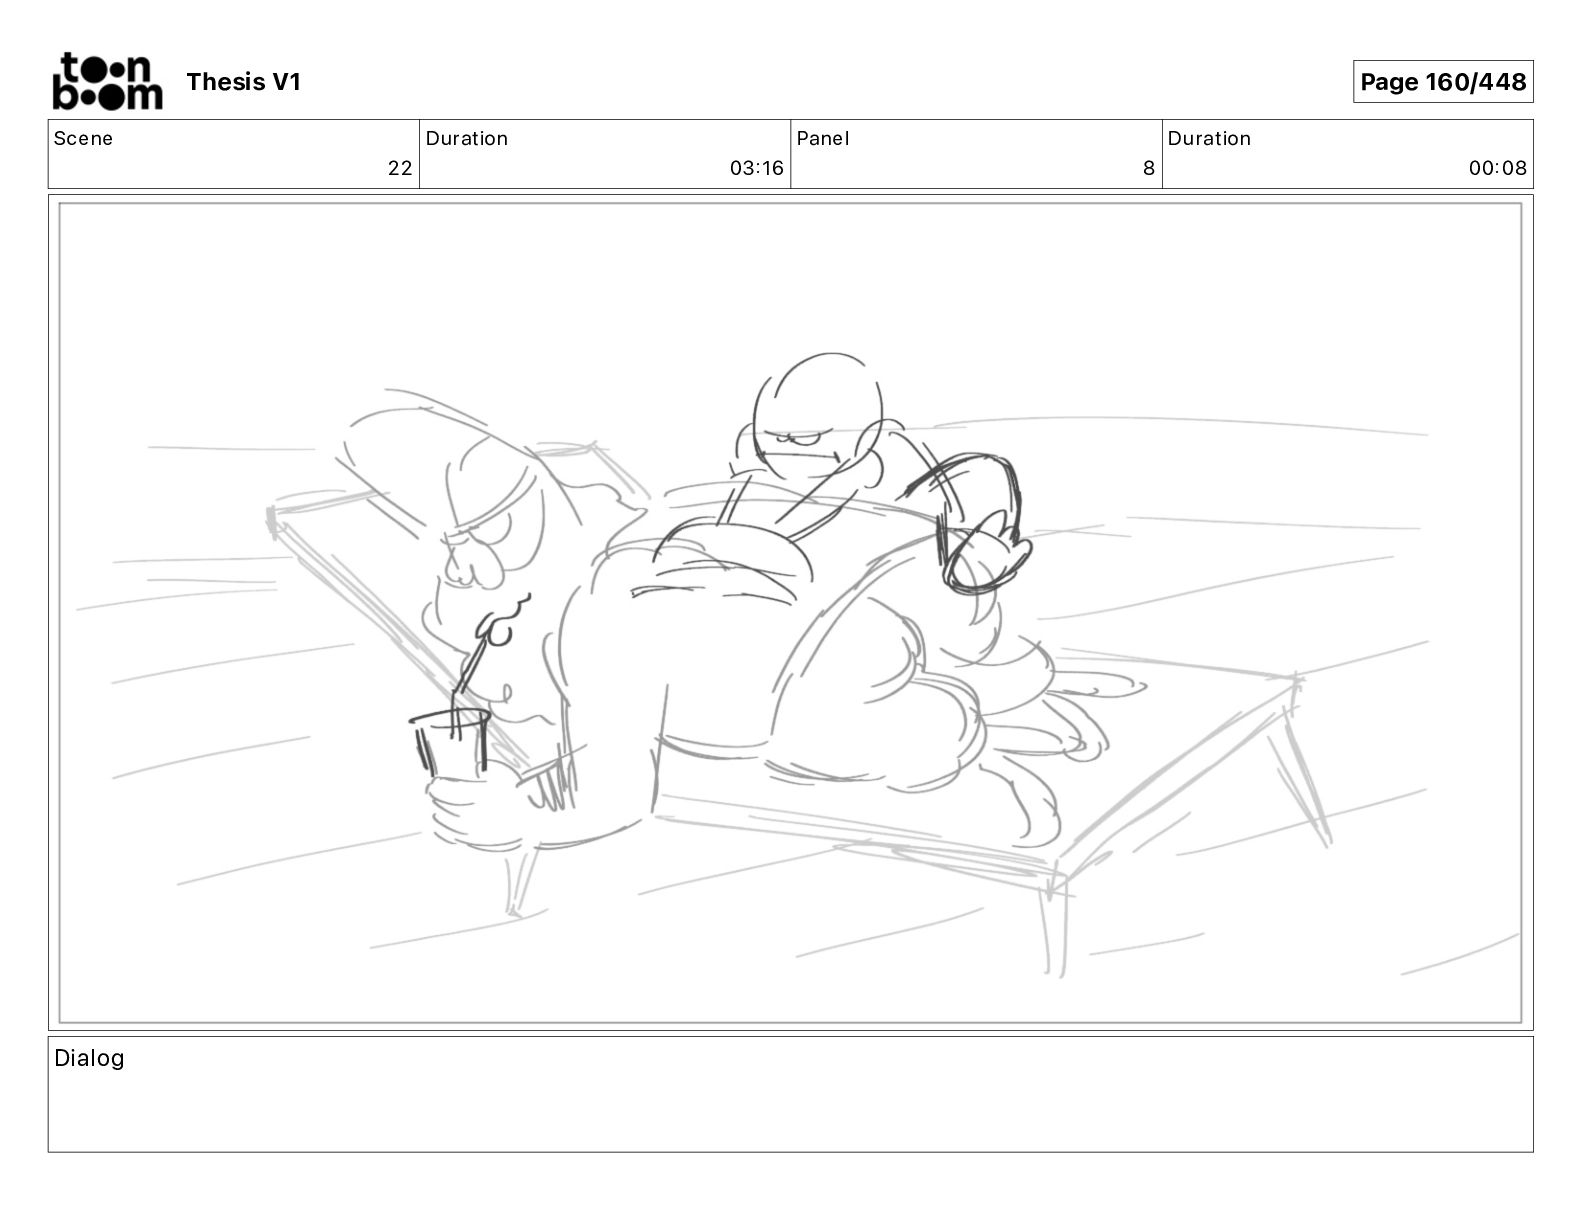
Task: Select the panel number '8'
Action: point(1149,168)
